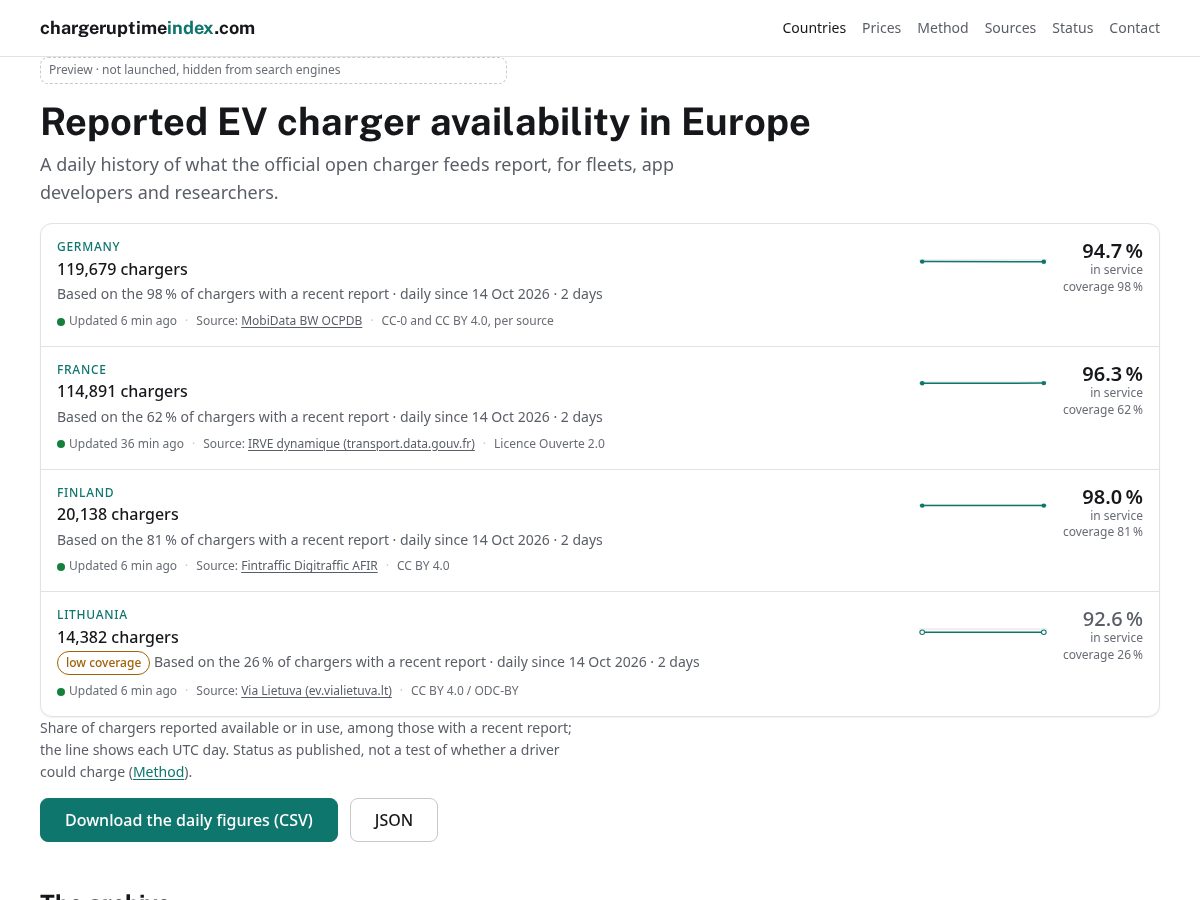Select the FRANCE country label
The width and height of the screenshot is (1200, 900).
81,370
